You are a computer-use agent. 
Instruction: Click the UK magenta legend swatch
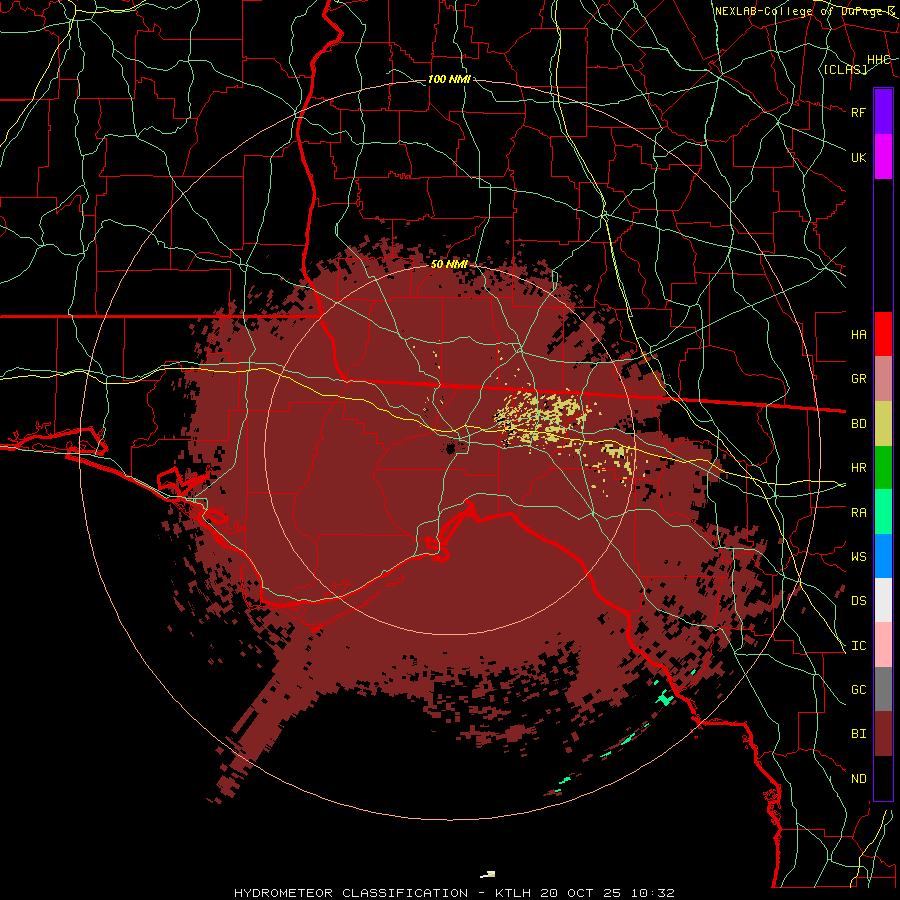tap(883, 156)
